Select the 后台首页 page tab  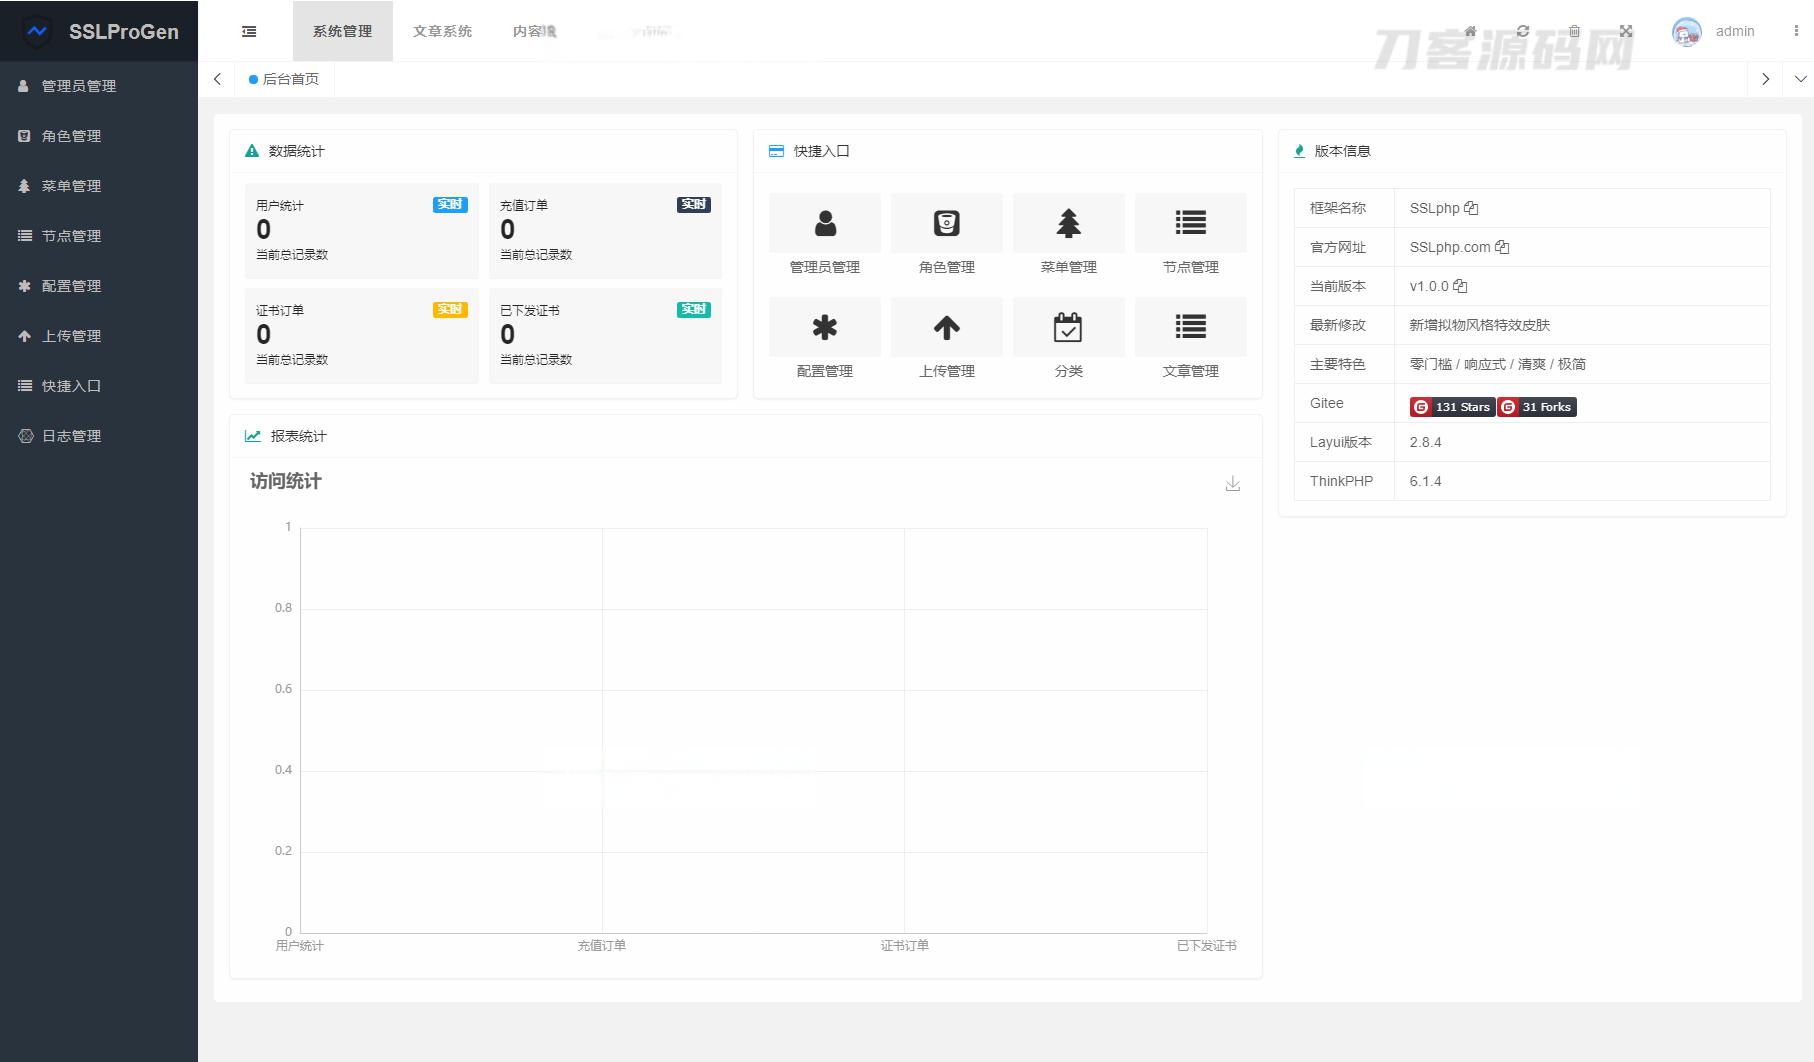coord(284,79)
